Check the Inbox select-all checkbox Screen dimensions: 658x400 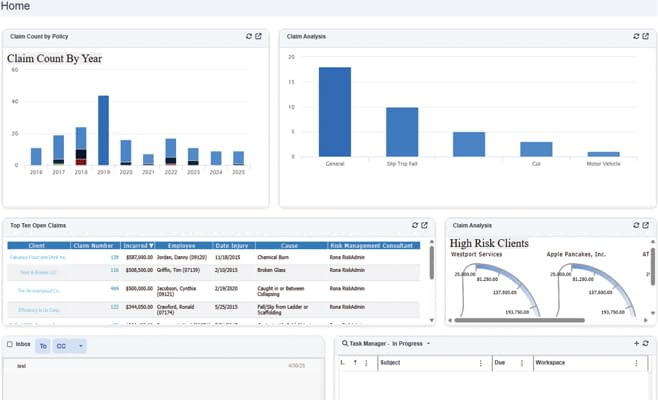pyautogui.click(x=10, y=345)
